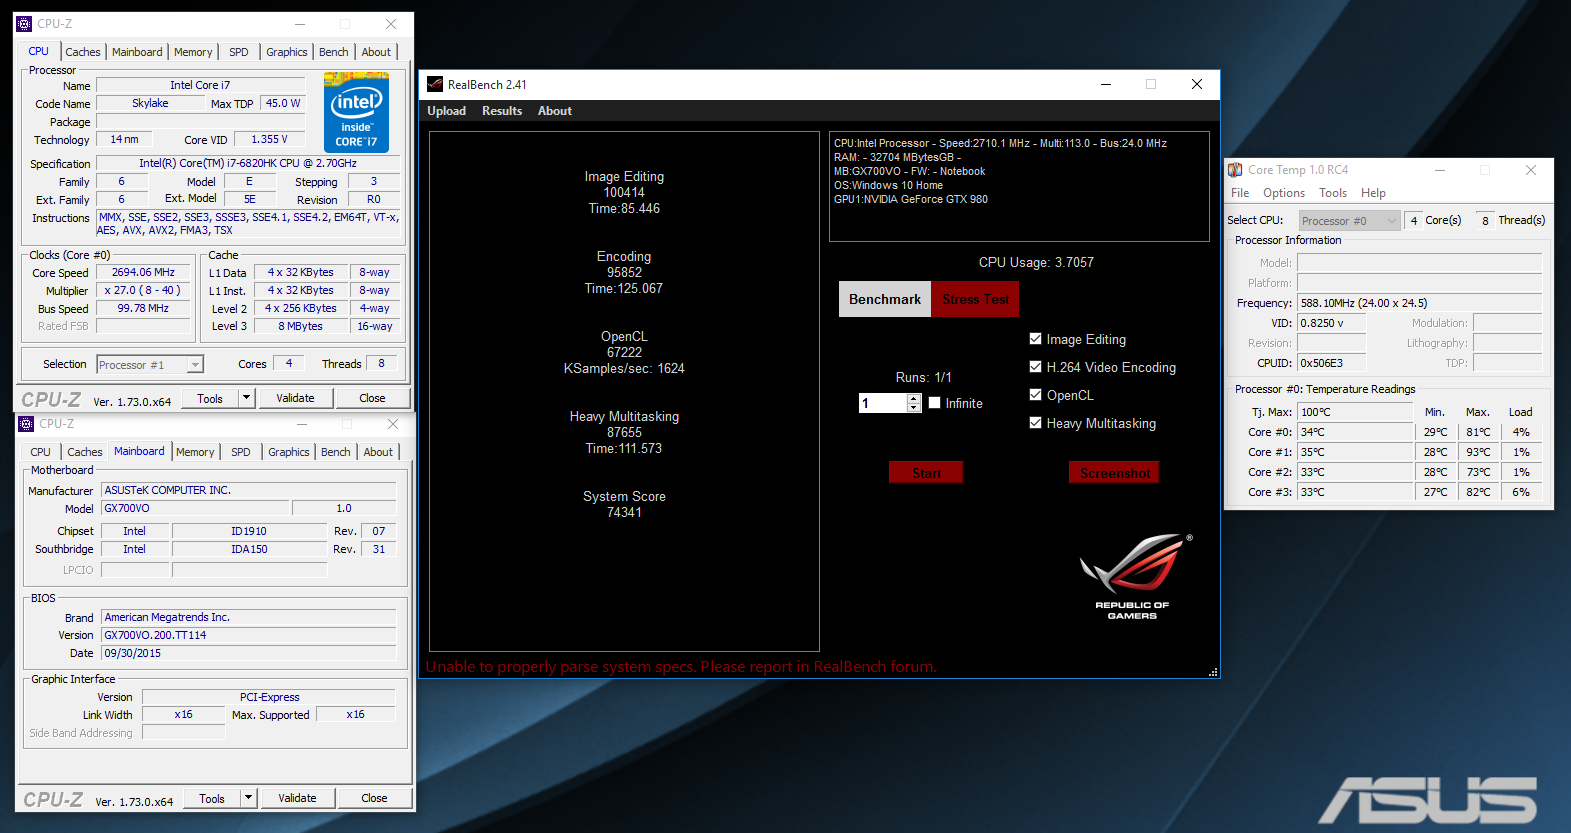Select the Benchmark tab in RealBench
This screenshot has height=833, width=1571.
point(885,299)
